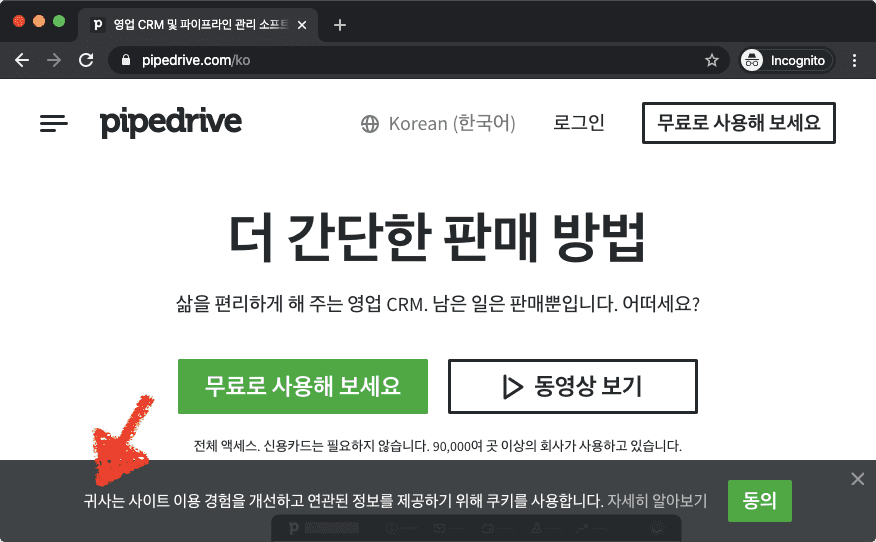The width and height of the screenshot is (876, 542).
Task: View site info via the lock icon
Action: 126,60
